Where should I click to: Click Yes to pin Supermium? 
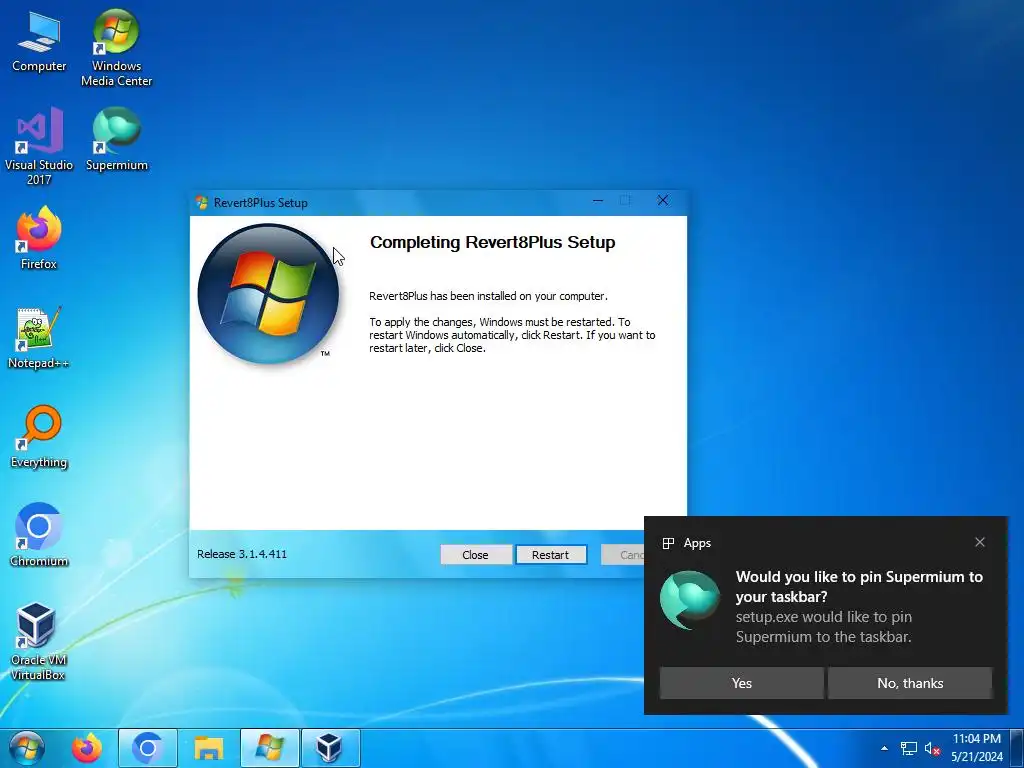(741, 683)
